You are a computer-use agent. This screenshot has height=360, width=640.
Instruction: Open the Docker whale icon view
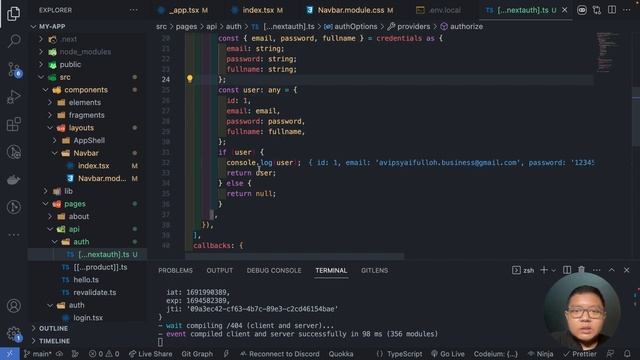(13, 180)
